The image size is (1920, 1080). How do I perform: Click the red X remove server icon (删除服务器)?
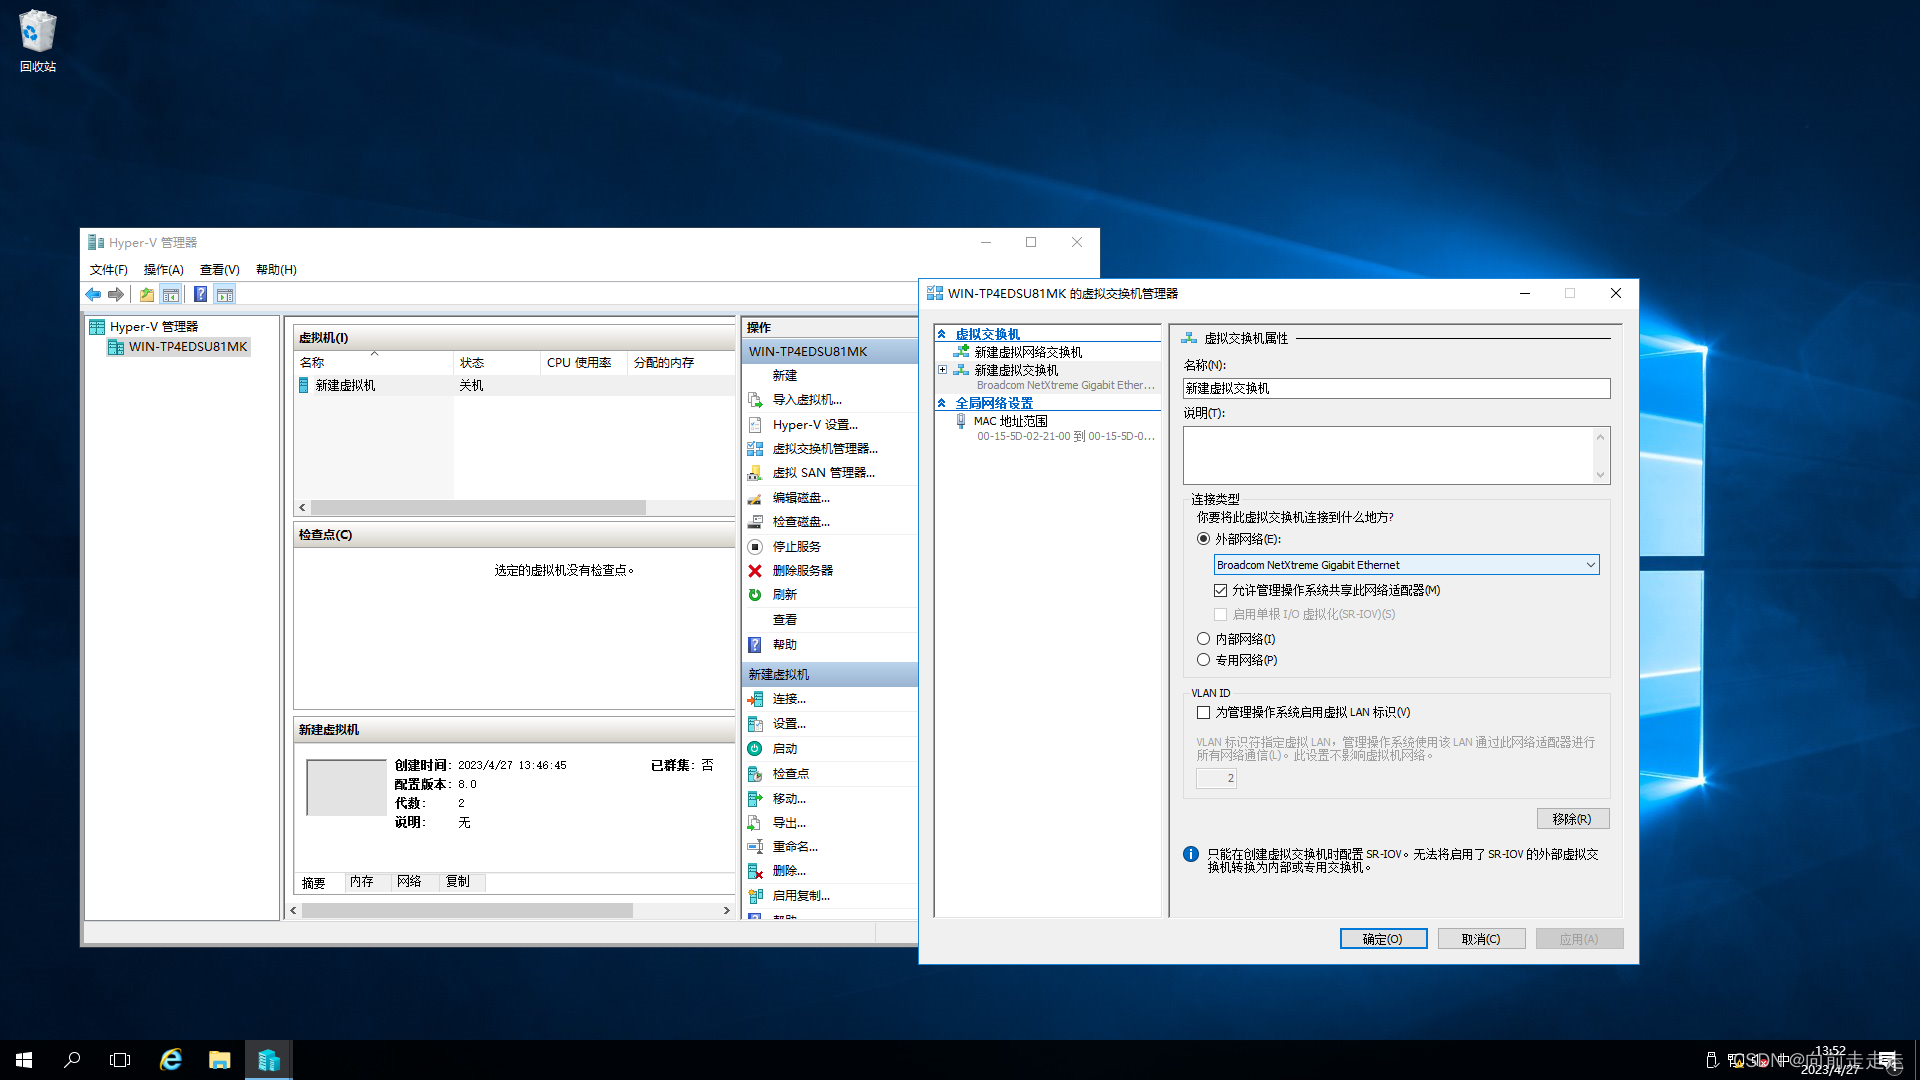[x=755, y=570]
